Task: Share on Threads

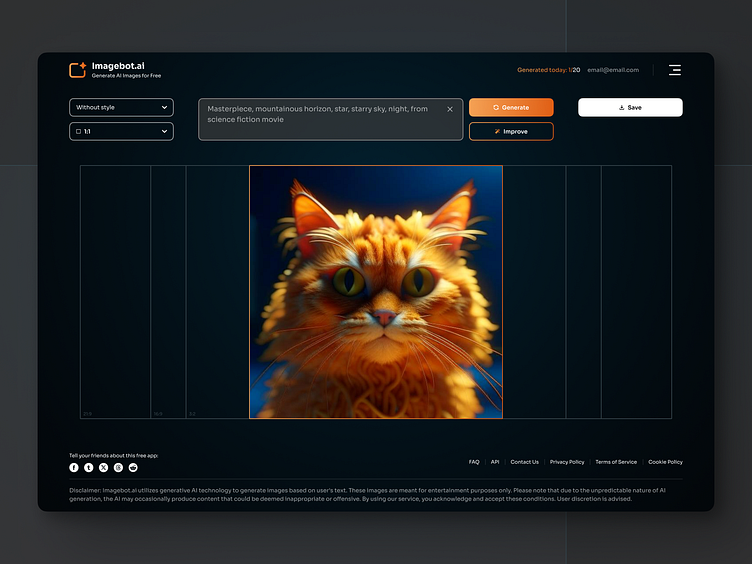Action: click(118, 467)
